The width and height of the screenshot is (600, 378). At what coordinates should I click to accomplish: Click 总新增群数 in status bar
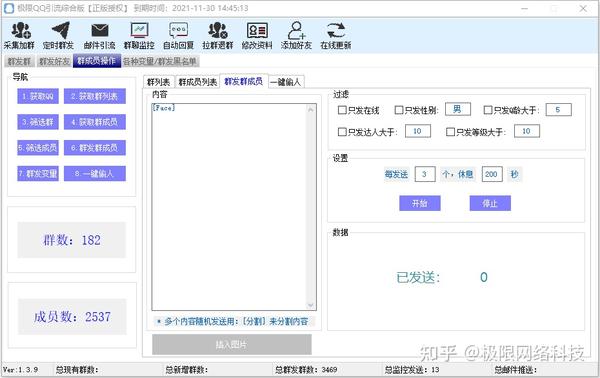coord(187,370)
